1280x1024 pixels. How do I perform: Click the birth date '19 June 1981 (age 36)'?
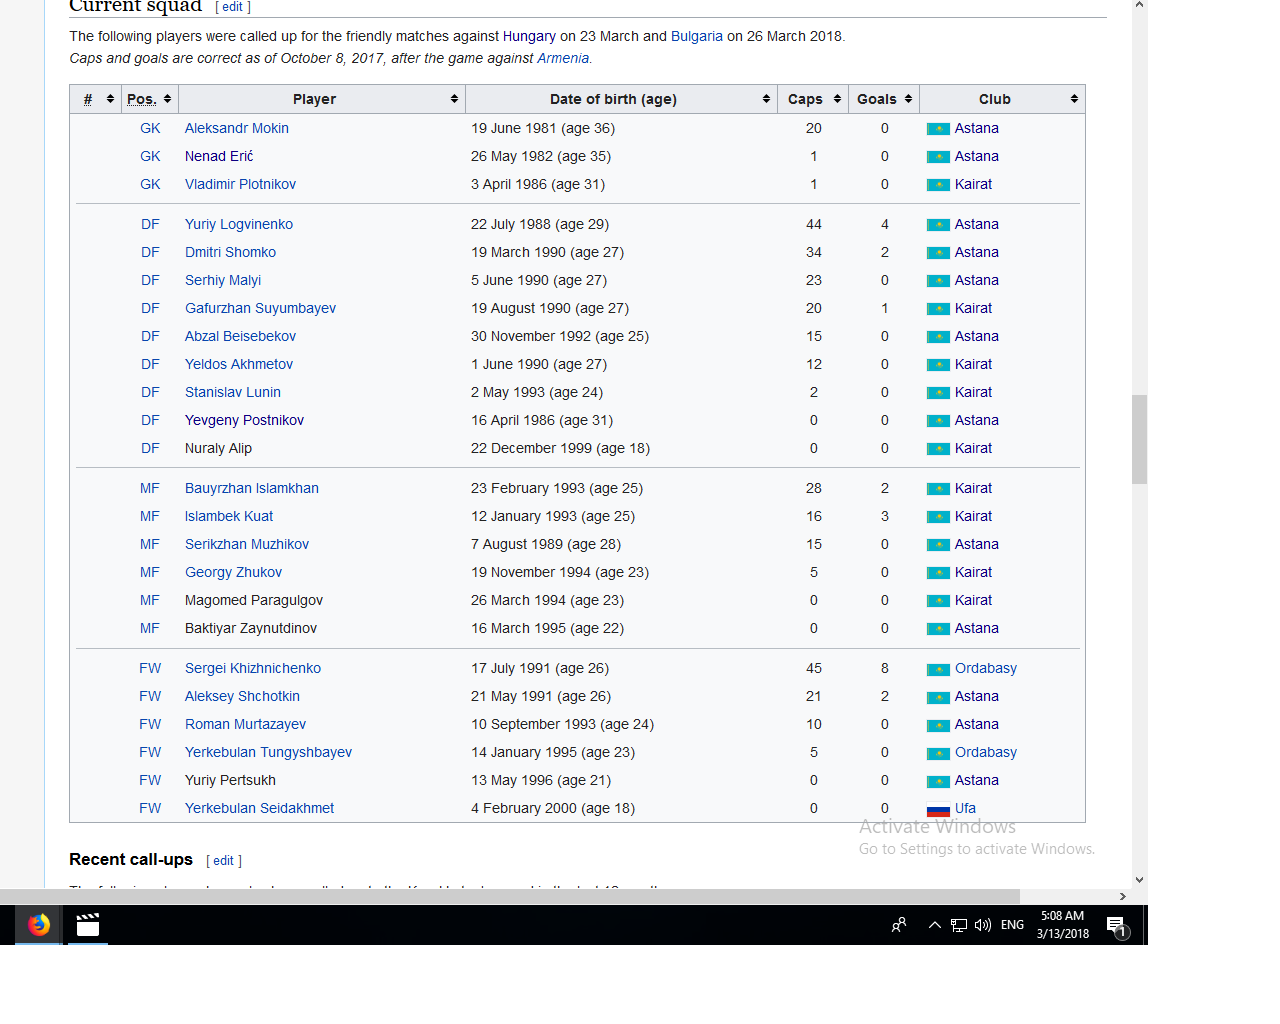543,128
